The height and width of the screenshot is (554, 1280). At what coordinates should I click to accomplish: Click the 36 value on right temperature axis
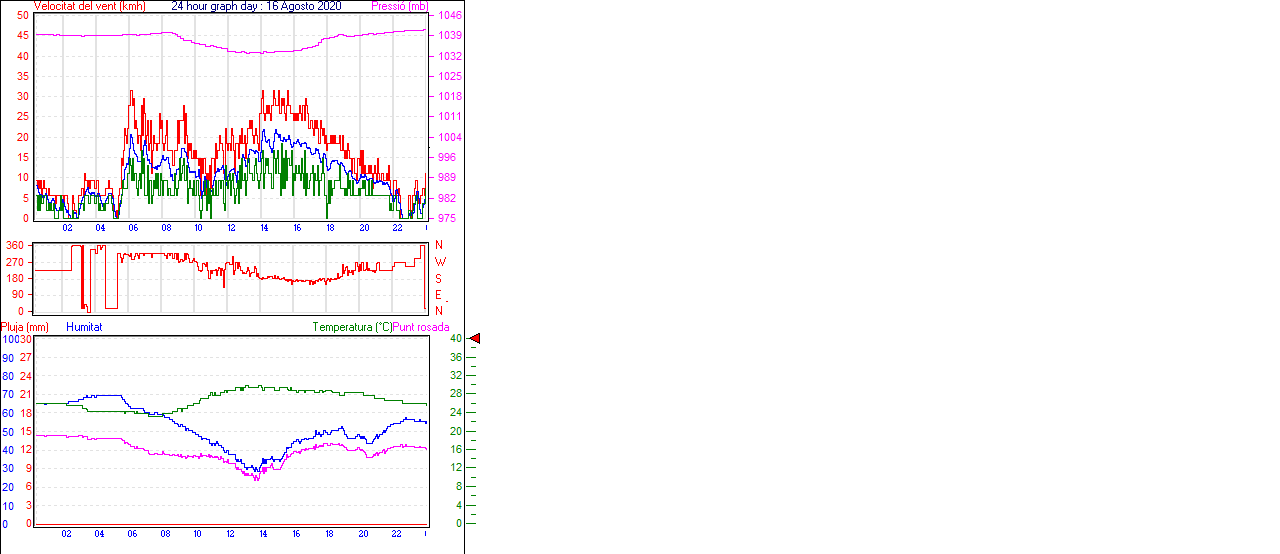(x=455, y=357)
